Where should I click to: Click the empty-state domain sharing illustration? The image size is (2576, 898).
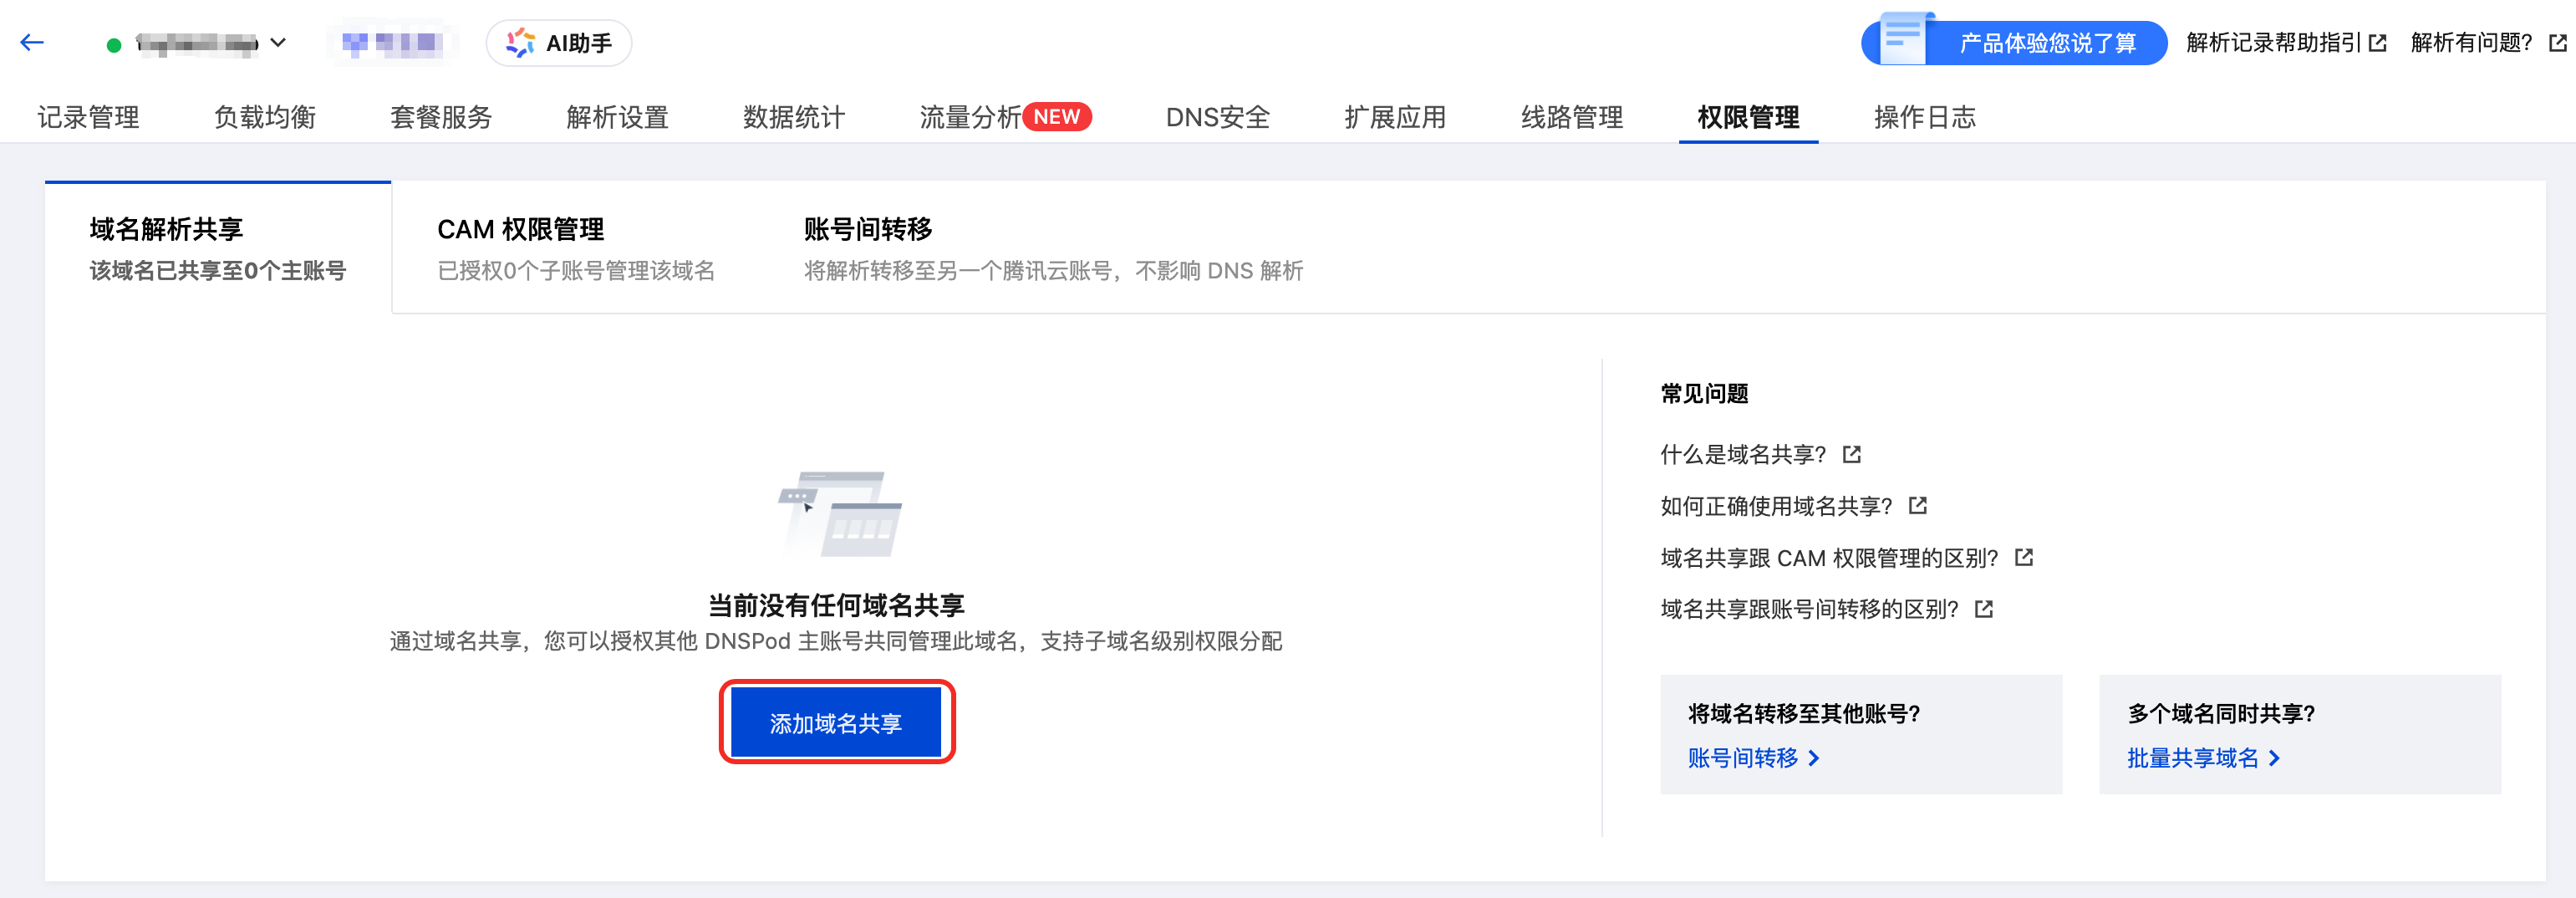840,513
